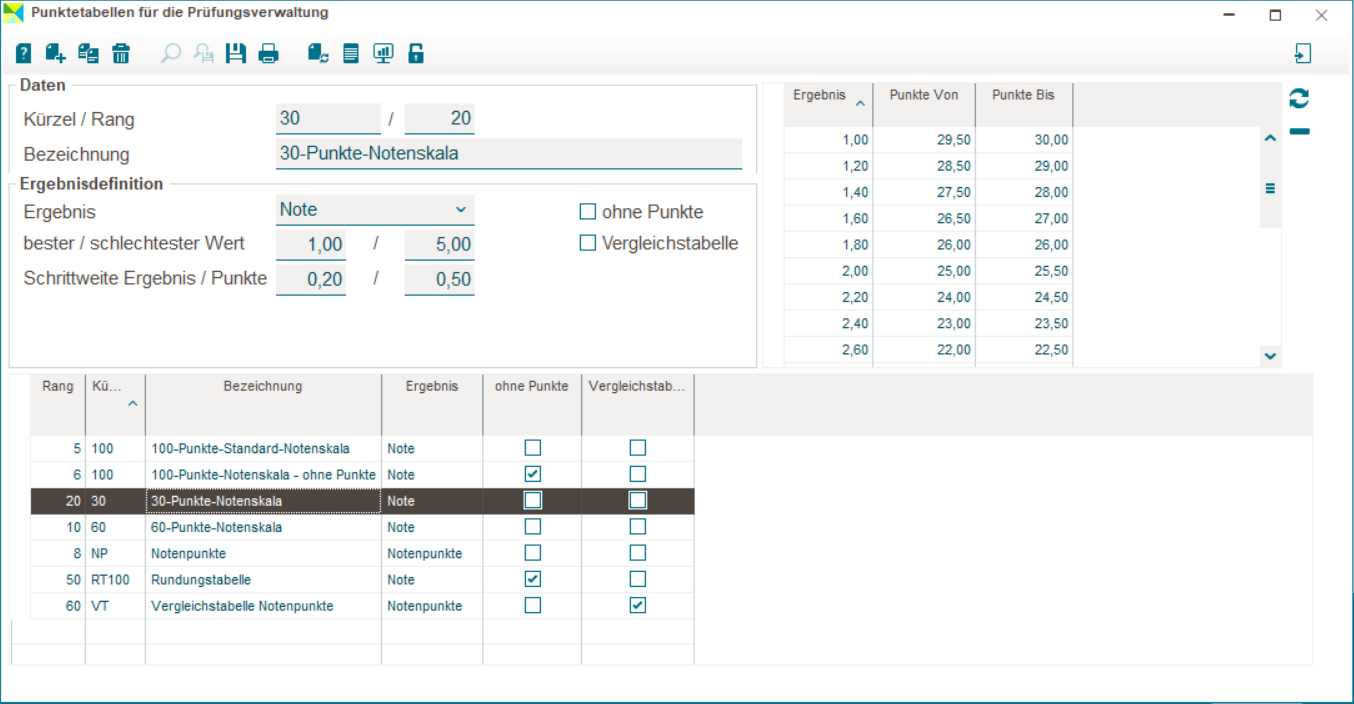Uncheck 'ohne Punkte' for the Rundungstabelle row

pyautogui.click(x=533, y=579)
